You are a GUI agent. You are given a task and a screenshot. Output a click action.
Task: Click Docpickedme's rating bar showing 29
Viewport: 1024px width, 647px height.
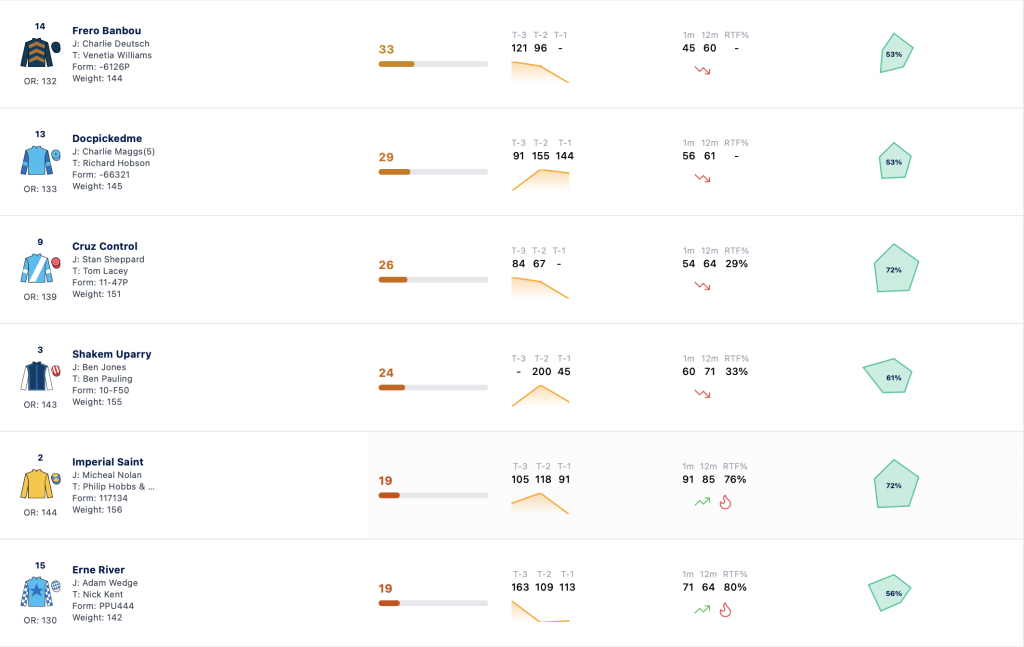(x=433, y=172)
